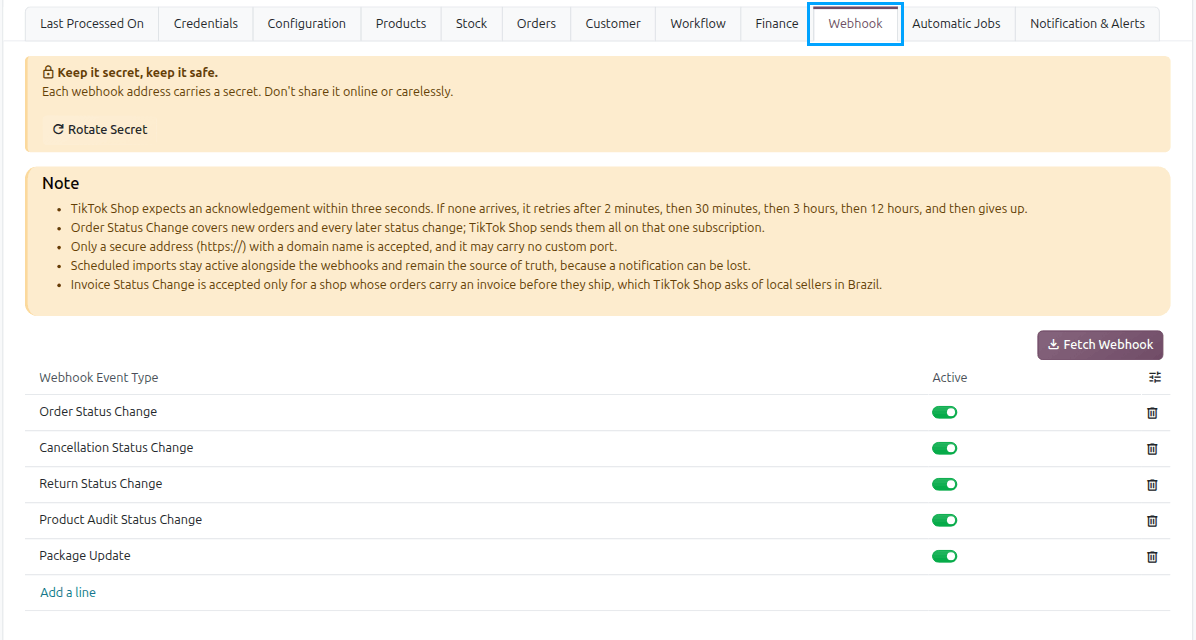Go to Notification & Alerts tab
Screen dimensions: 1196x640
(1087, 24)
